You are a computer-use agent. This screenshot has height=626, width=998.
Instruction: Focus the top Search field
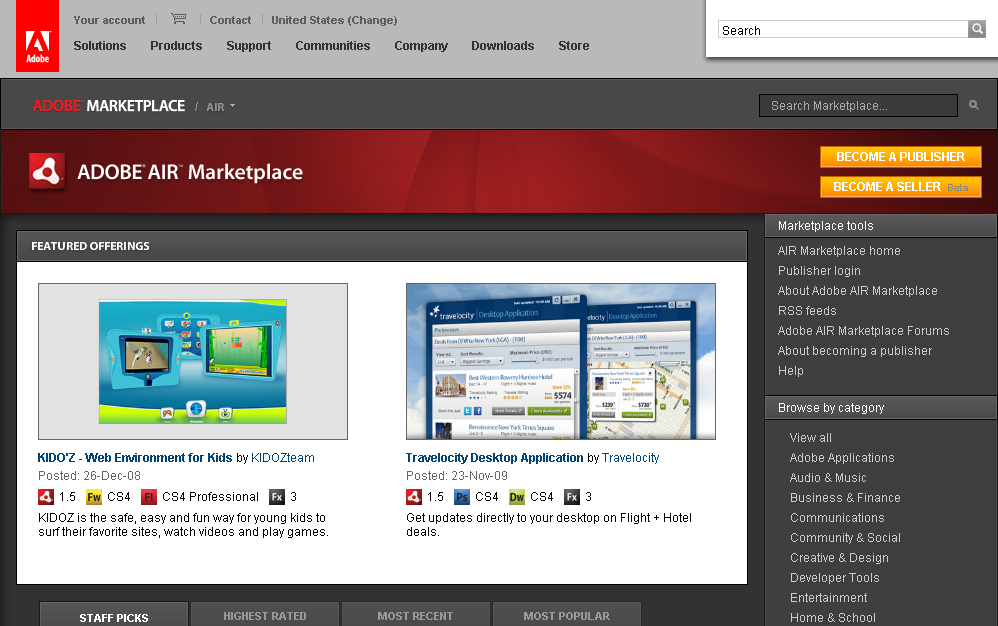pyautogui.click(x=843, y=29)
